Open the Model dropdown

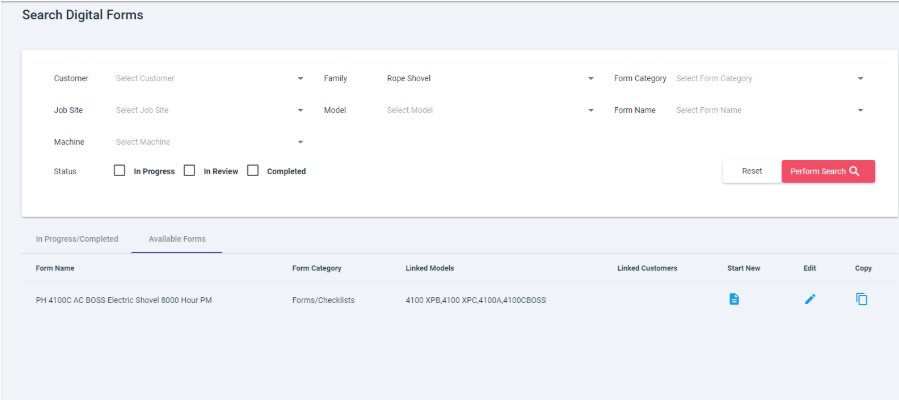[x=490, y=110]
